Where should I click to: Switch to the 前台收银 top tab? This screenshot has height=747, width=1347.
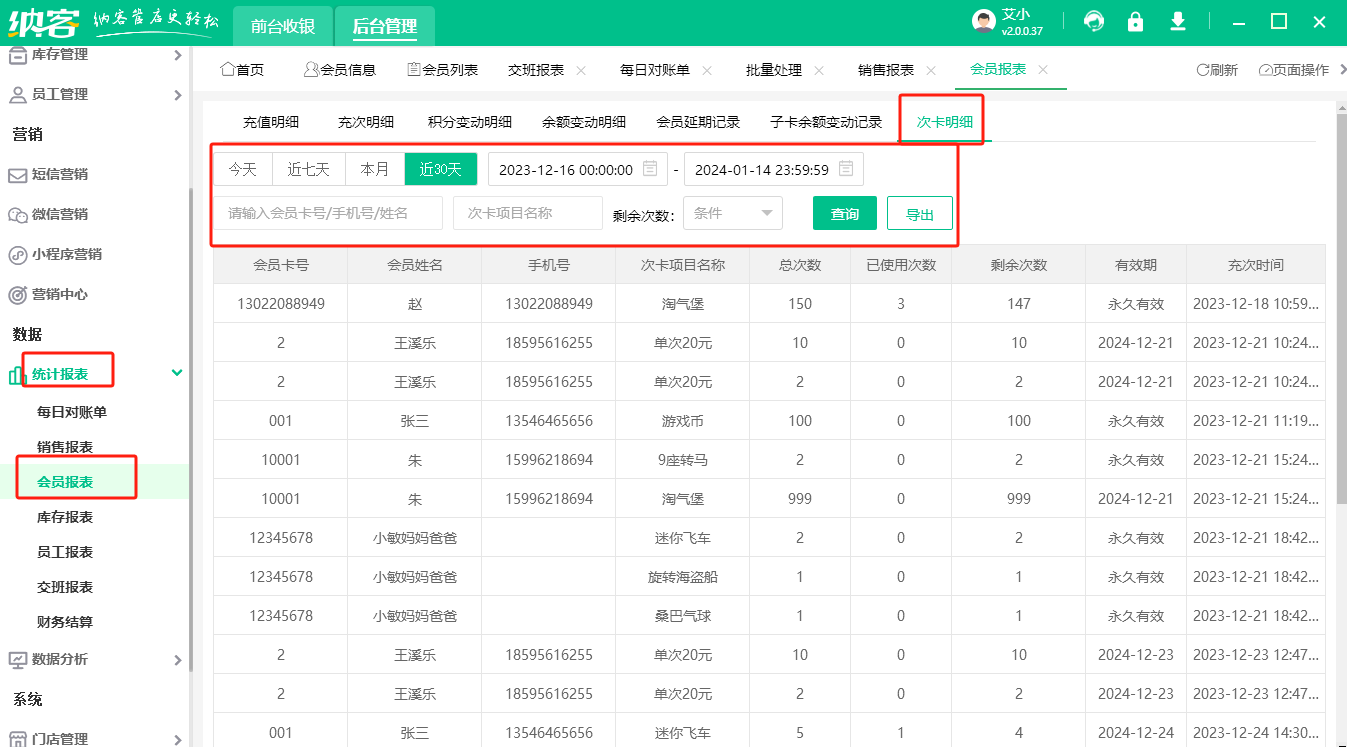click(x=283, y=27)
